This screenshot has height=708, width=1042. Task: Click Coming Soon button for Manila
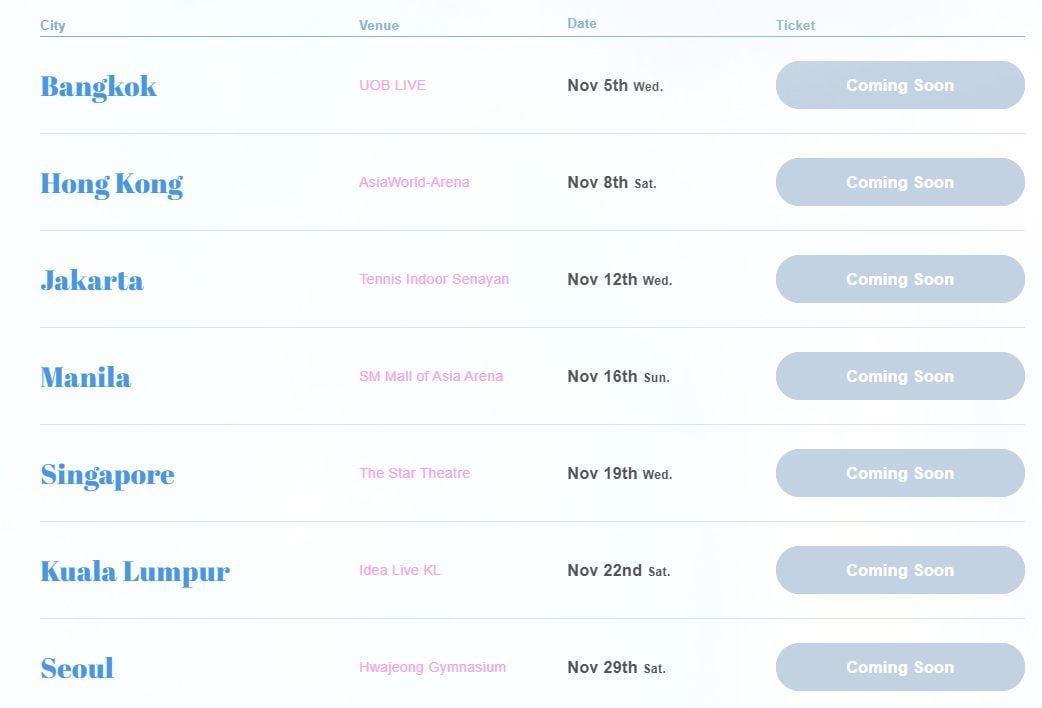coord(900,376)
